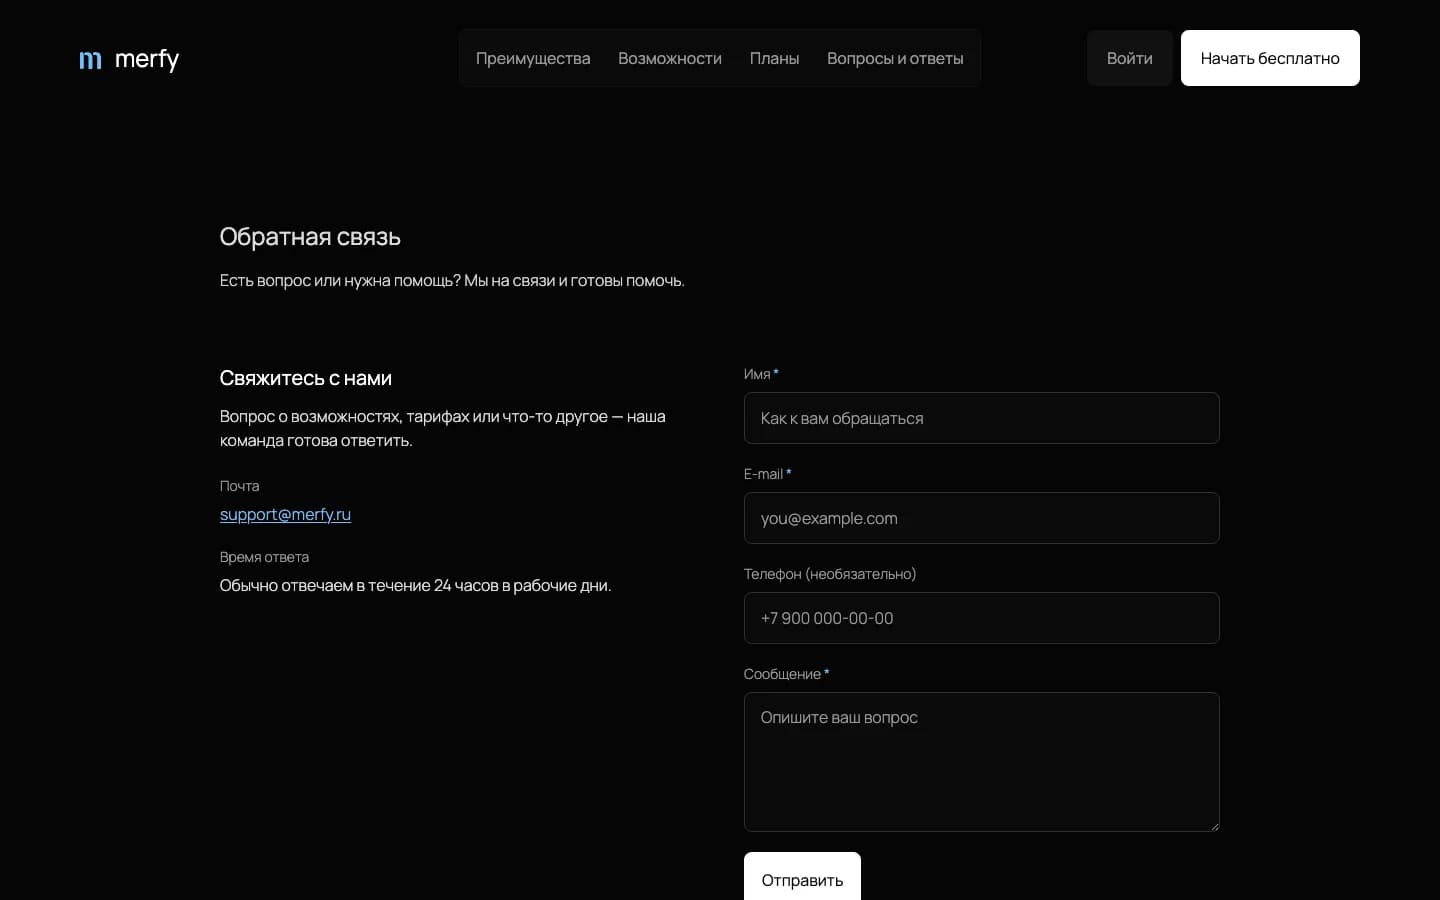
Task: Click the Почта label
Action: coord(240,486)
